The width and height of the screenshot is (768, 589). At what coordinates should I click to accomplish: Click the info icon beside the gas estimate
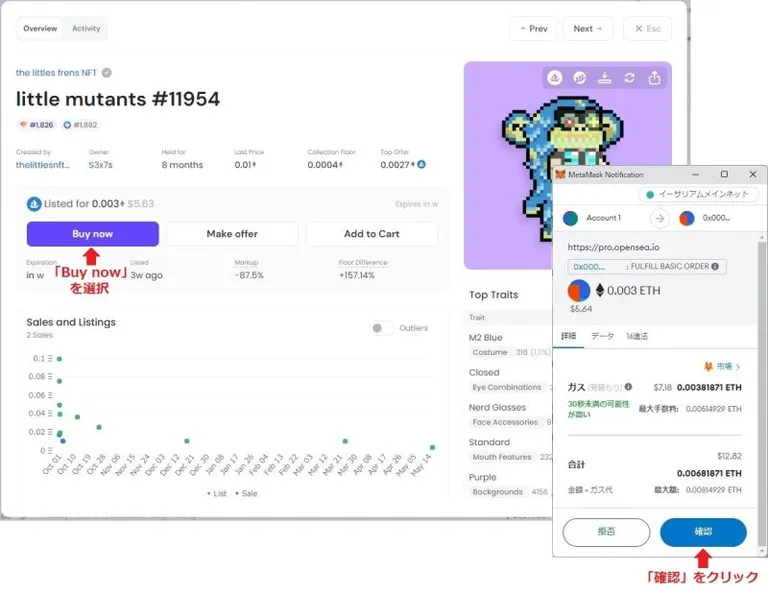point(628,387)
